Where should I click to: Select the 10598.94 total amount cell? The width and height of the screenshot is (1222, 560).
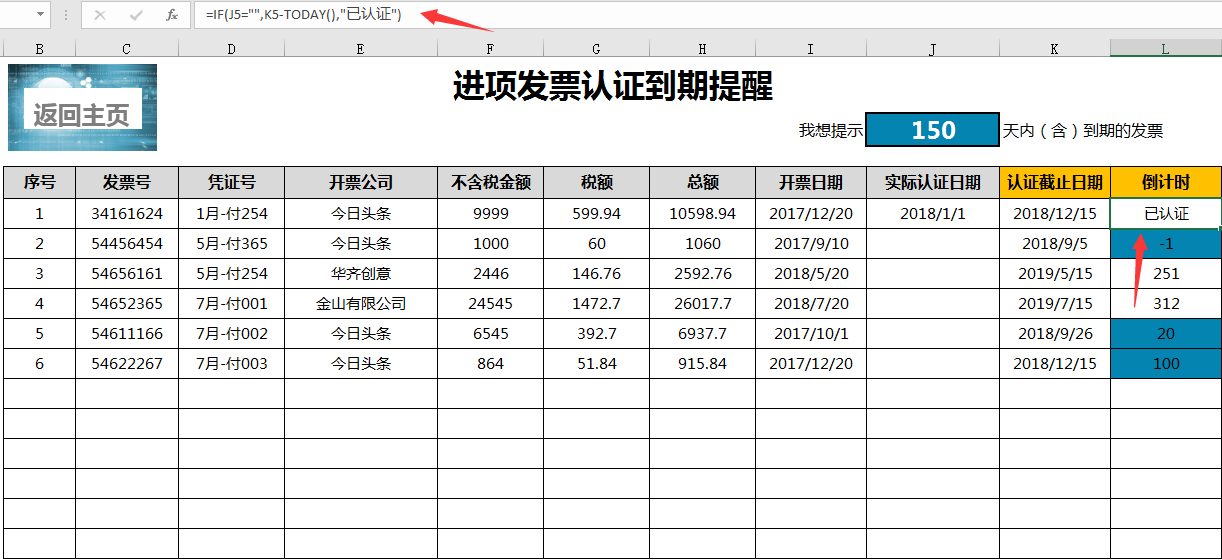click(703, 213)
